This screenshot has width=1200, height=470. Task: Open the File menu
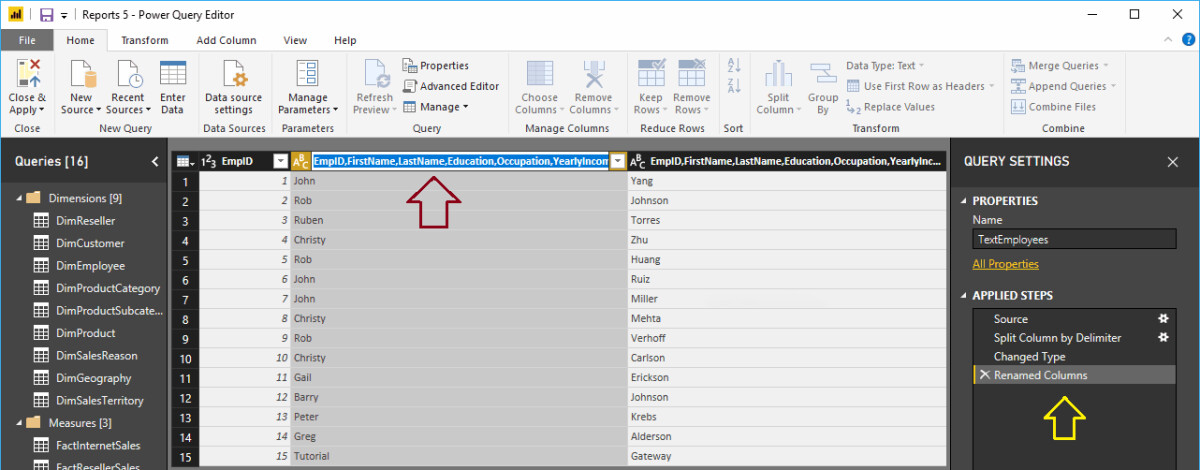pos(27,40)
